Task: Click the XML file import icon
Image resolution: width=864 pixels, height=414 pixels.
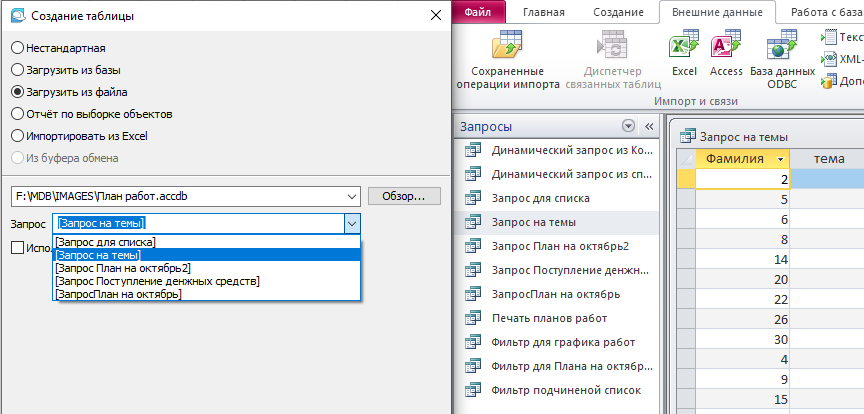Action: pyautogui.click(x=829, y=59)
